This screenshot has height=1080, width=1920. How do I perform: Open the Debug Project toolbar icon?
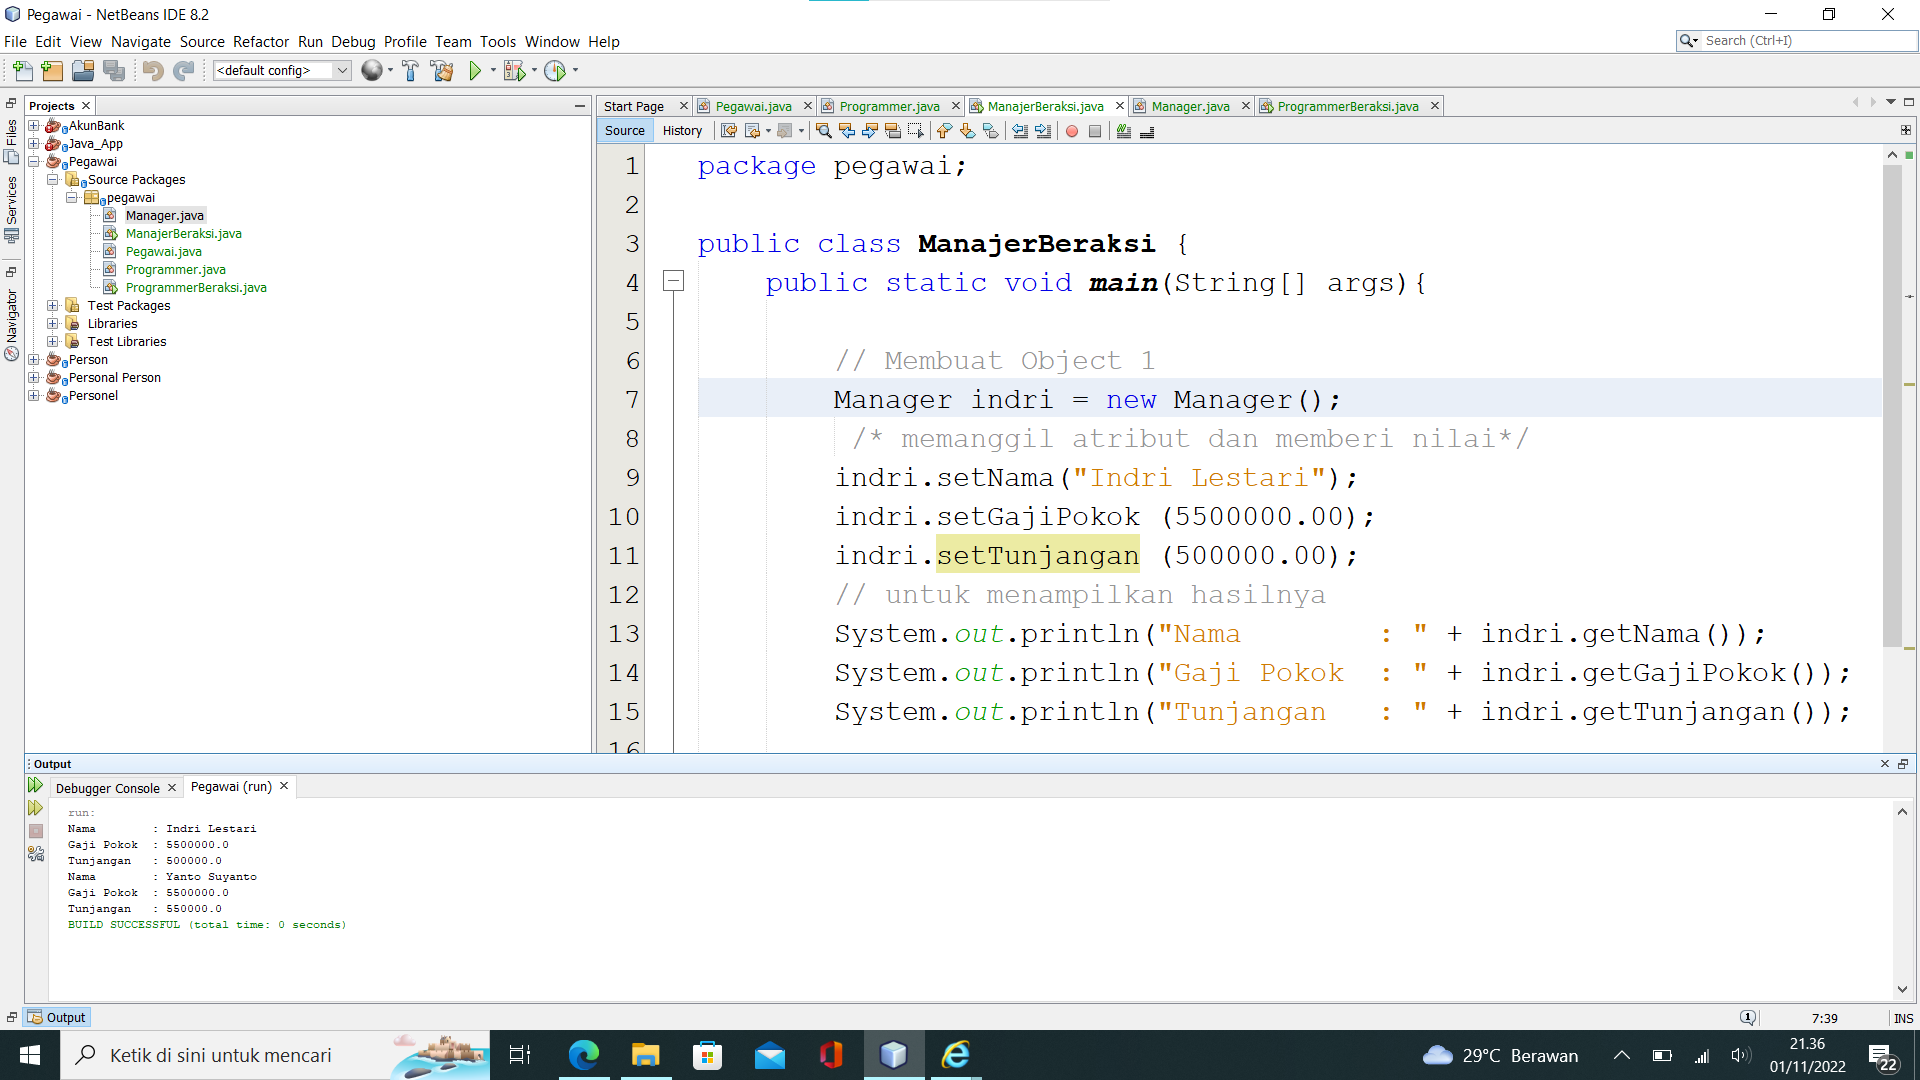[x=516, y=70]
